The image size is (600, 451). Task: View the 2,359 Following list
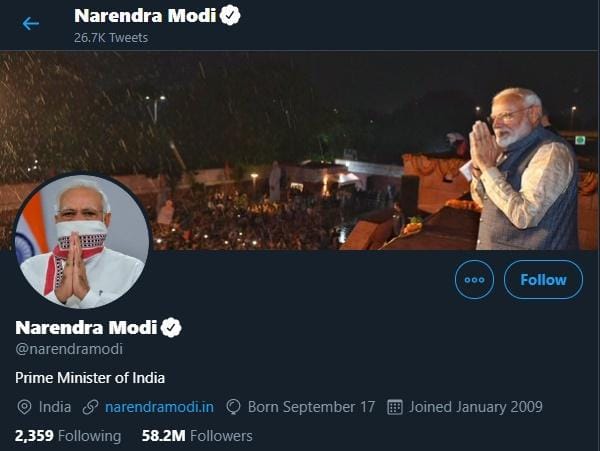click(68, 436)
